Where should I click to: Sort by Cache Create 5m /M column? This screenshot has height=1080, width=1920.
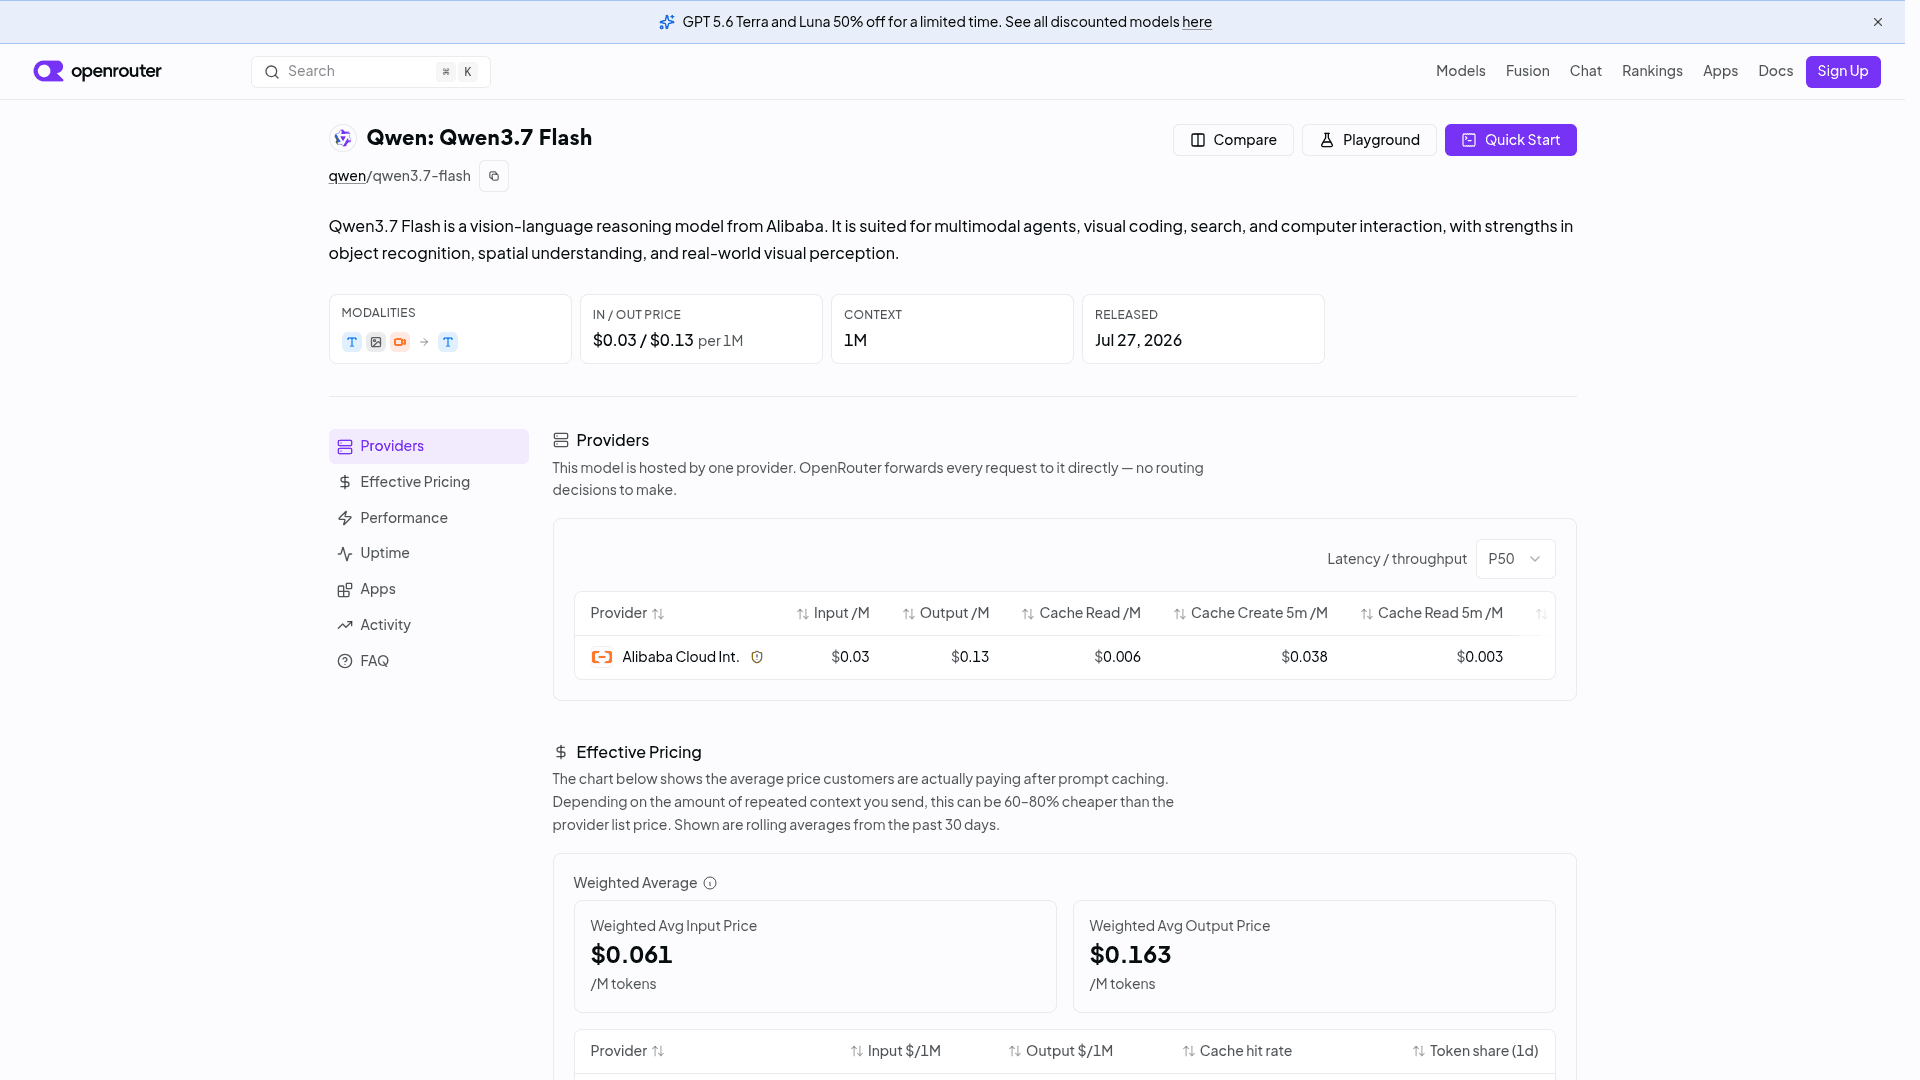click(x=1250, y=613)
